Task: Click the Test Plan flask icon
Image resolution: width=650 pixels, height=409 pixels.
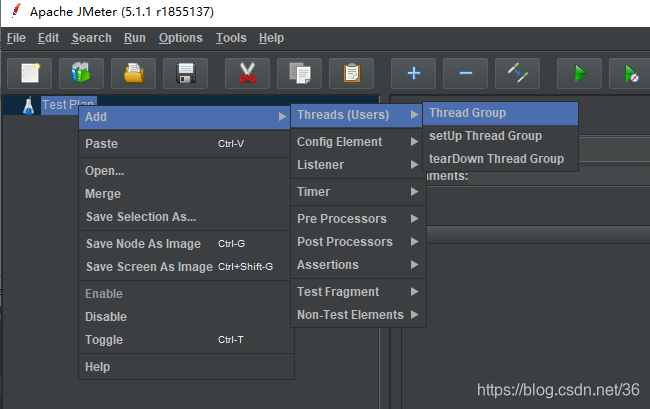Action: point(28,106)
